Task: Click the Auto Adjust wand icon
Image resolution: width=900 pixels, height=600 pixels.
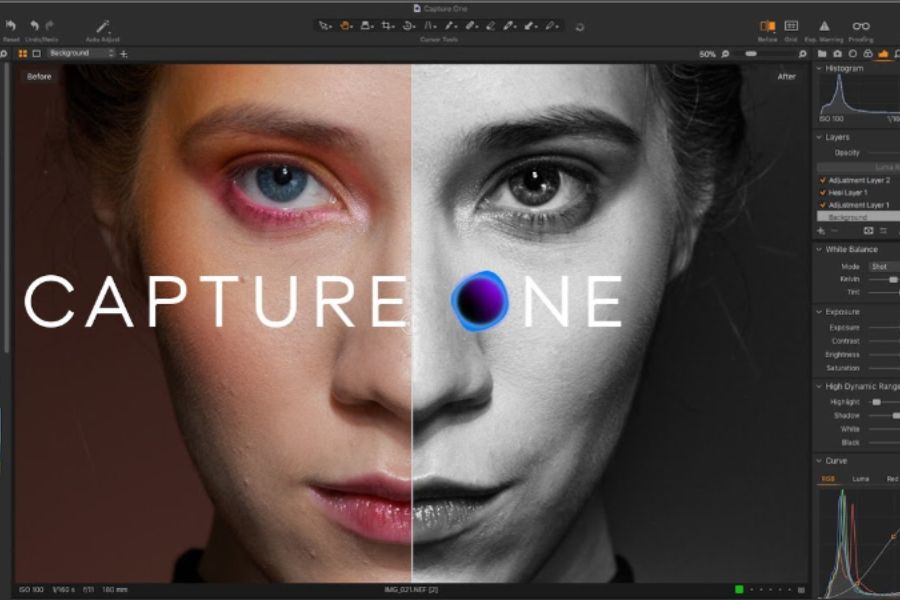Action: 103,26
